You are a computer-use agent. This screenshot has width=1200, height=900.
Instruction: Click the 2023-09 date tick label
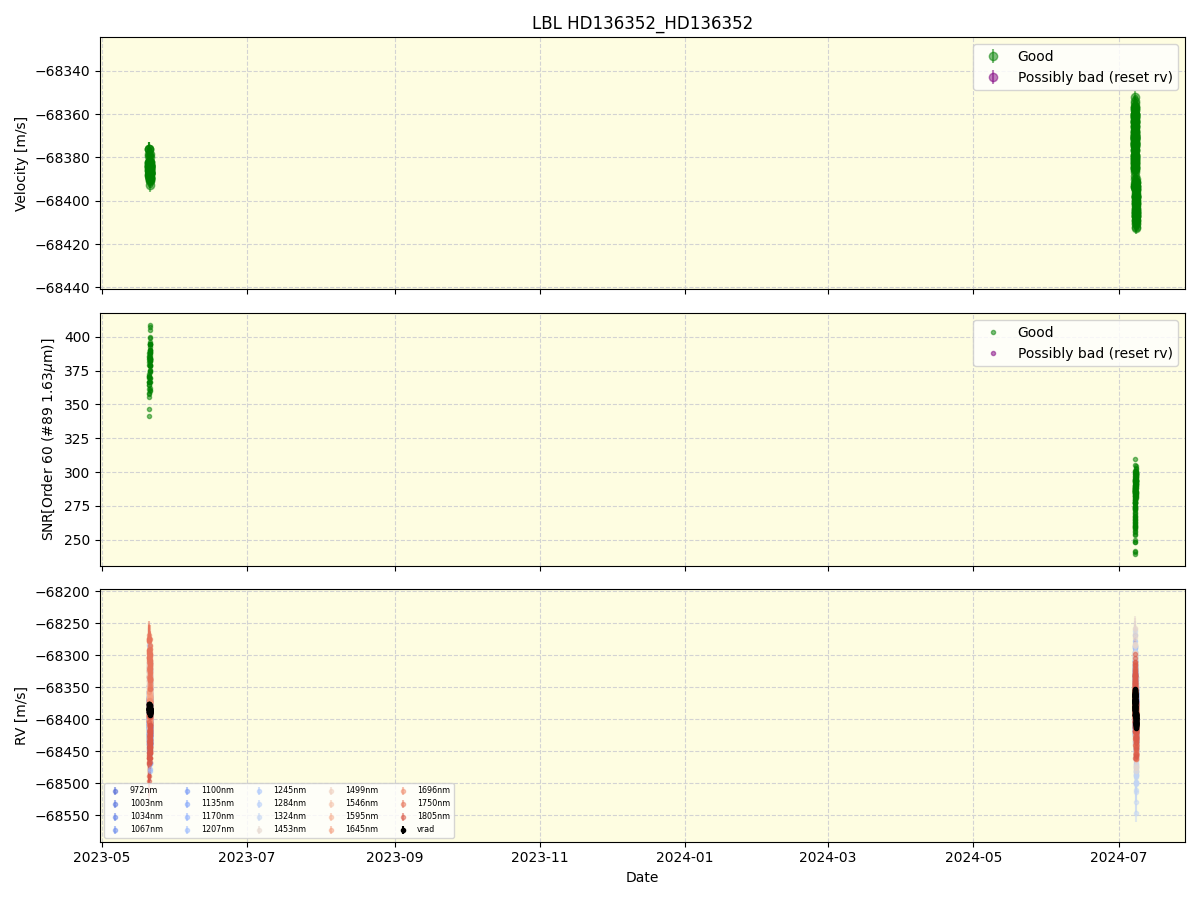pyautogui.click(x=395, y=856)
